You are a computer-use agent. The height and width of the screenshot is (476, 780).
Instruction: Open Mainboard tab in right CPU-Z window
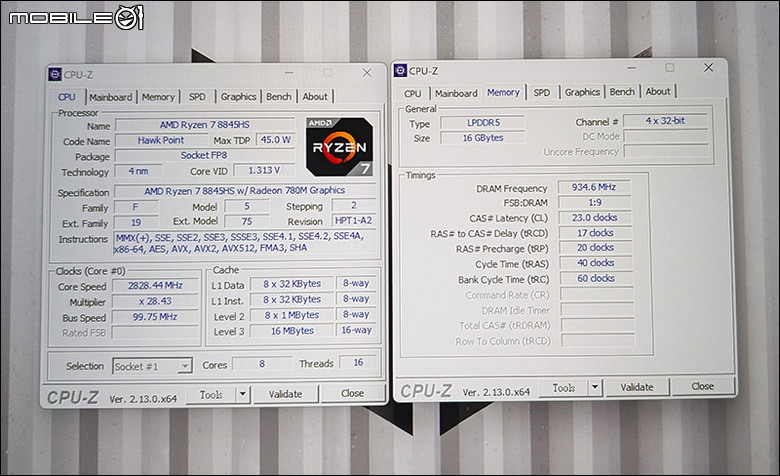(x=456, y=94)
